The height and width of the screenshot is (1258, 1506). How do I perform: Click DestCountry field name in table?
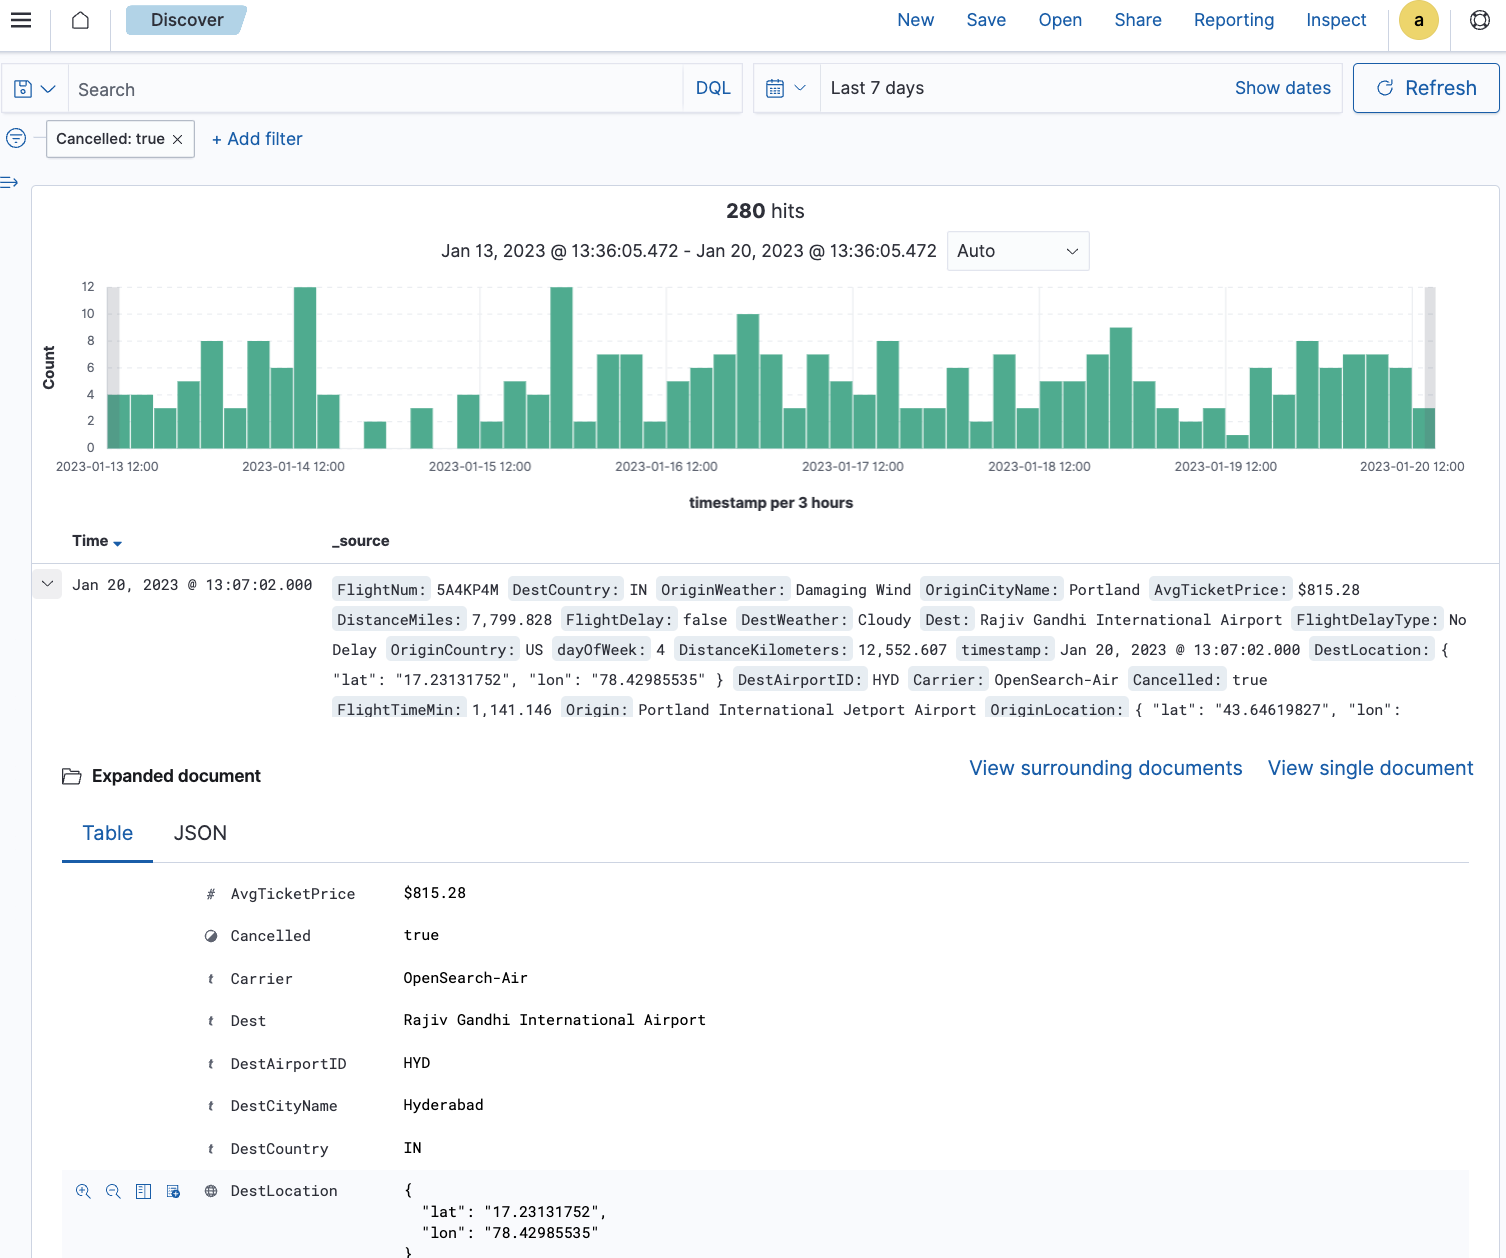point(279,1149)
